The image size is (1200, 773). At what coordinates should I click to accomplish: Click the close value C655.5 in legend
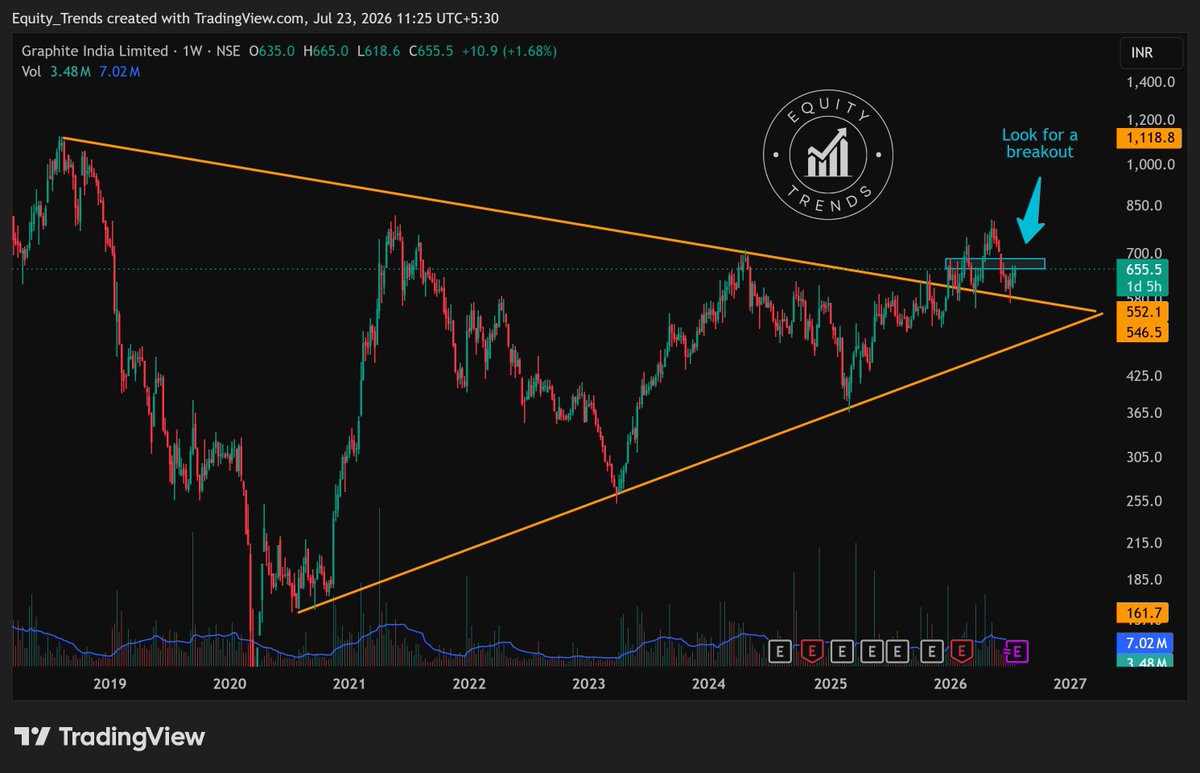(x=429, y=51)
